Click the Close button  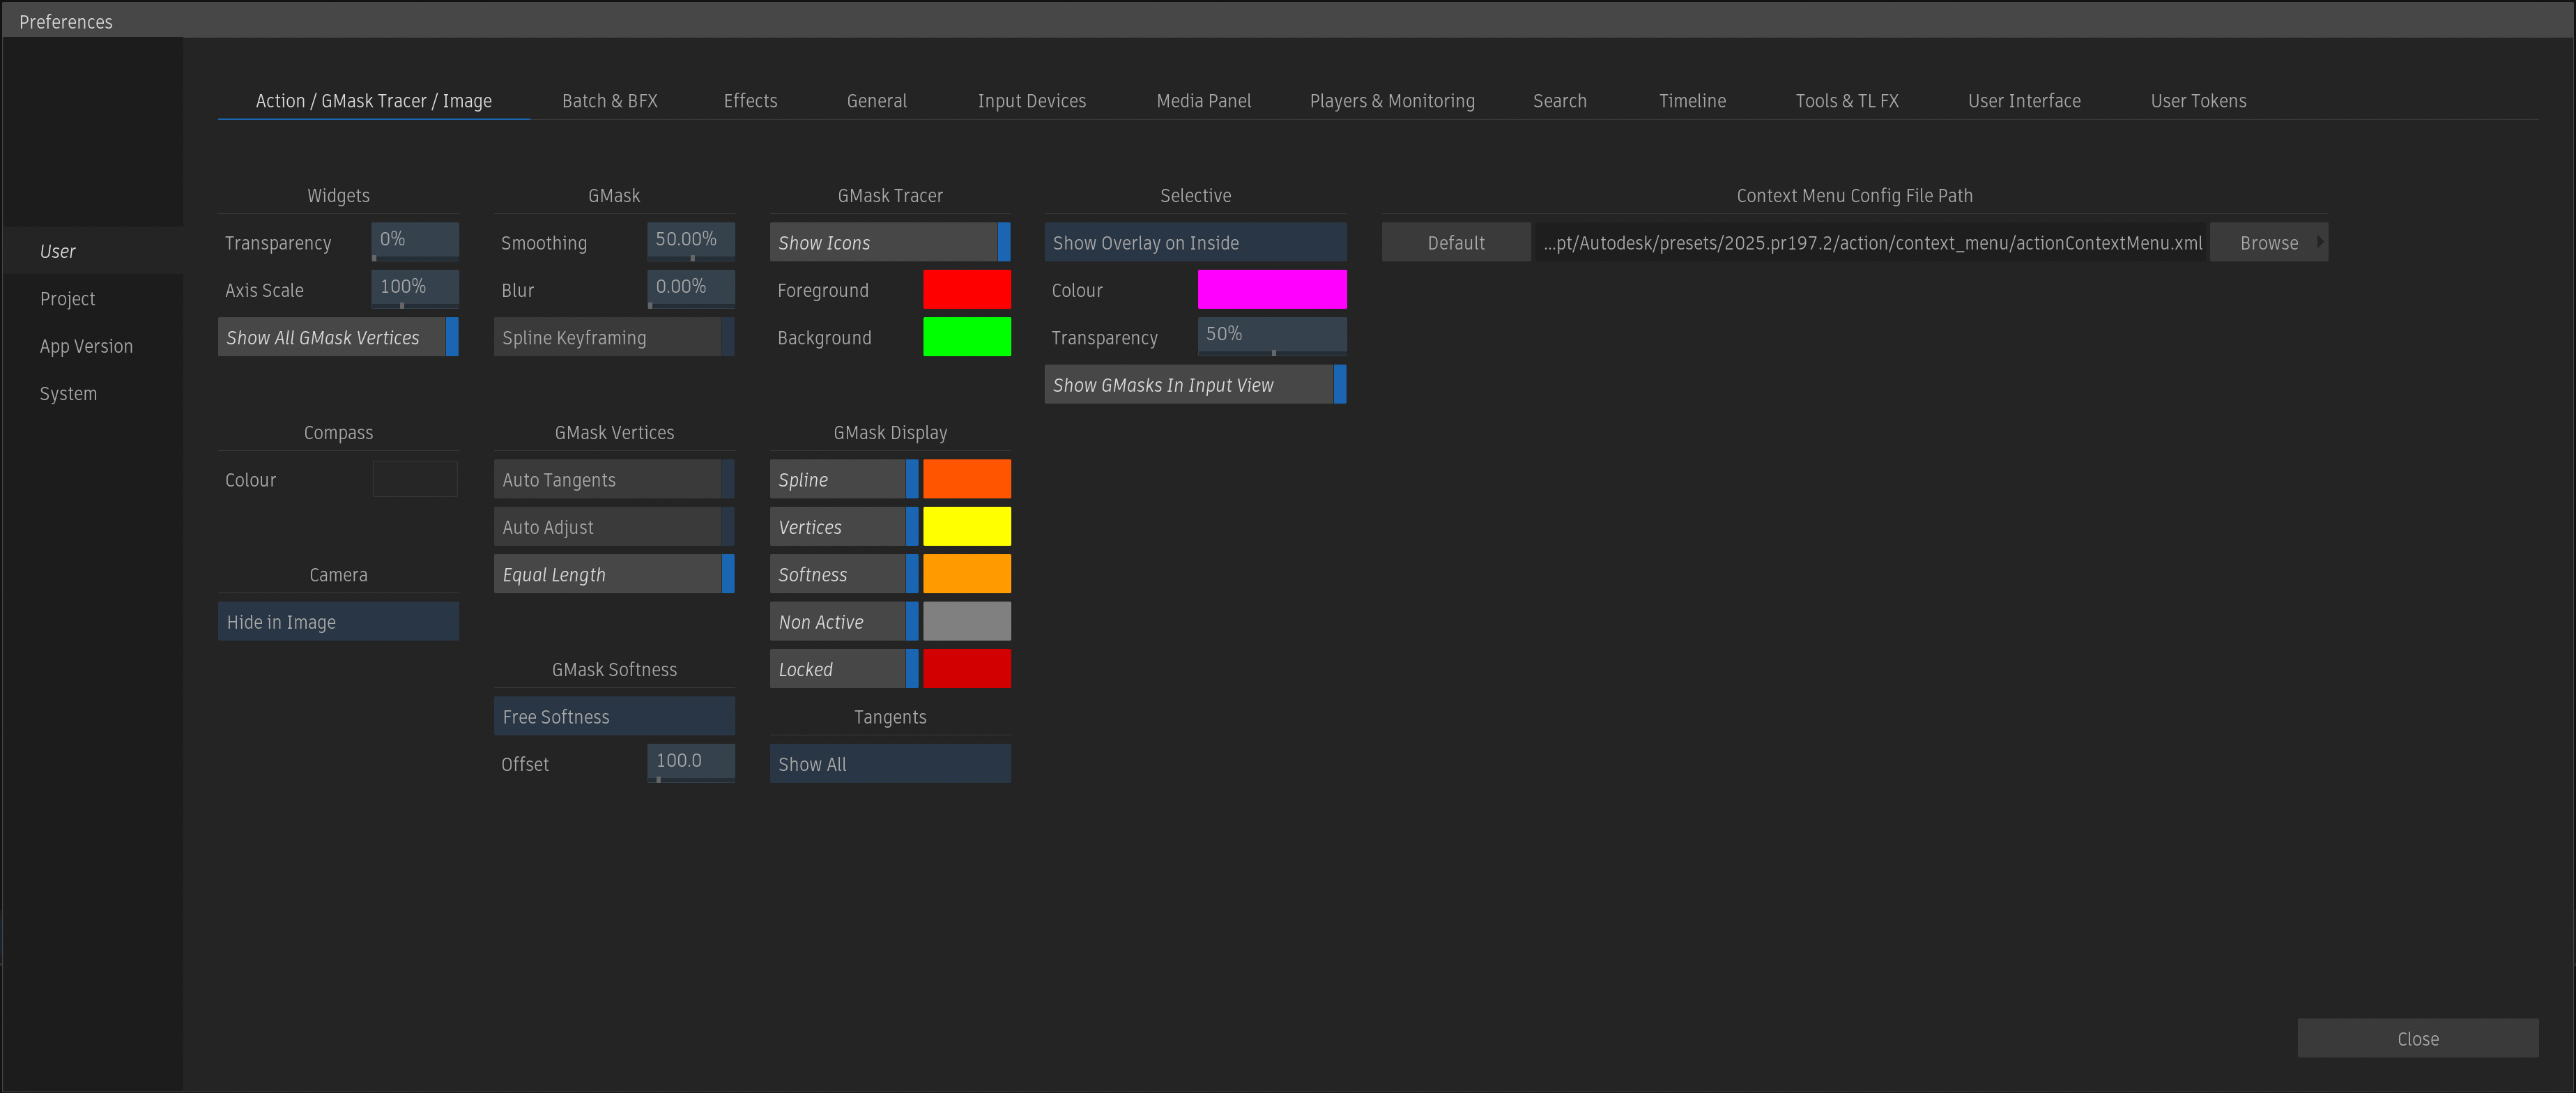coord(2416,1038)
